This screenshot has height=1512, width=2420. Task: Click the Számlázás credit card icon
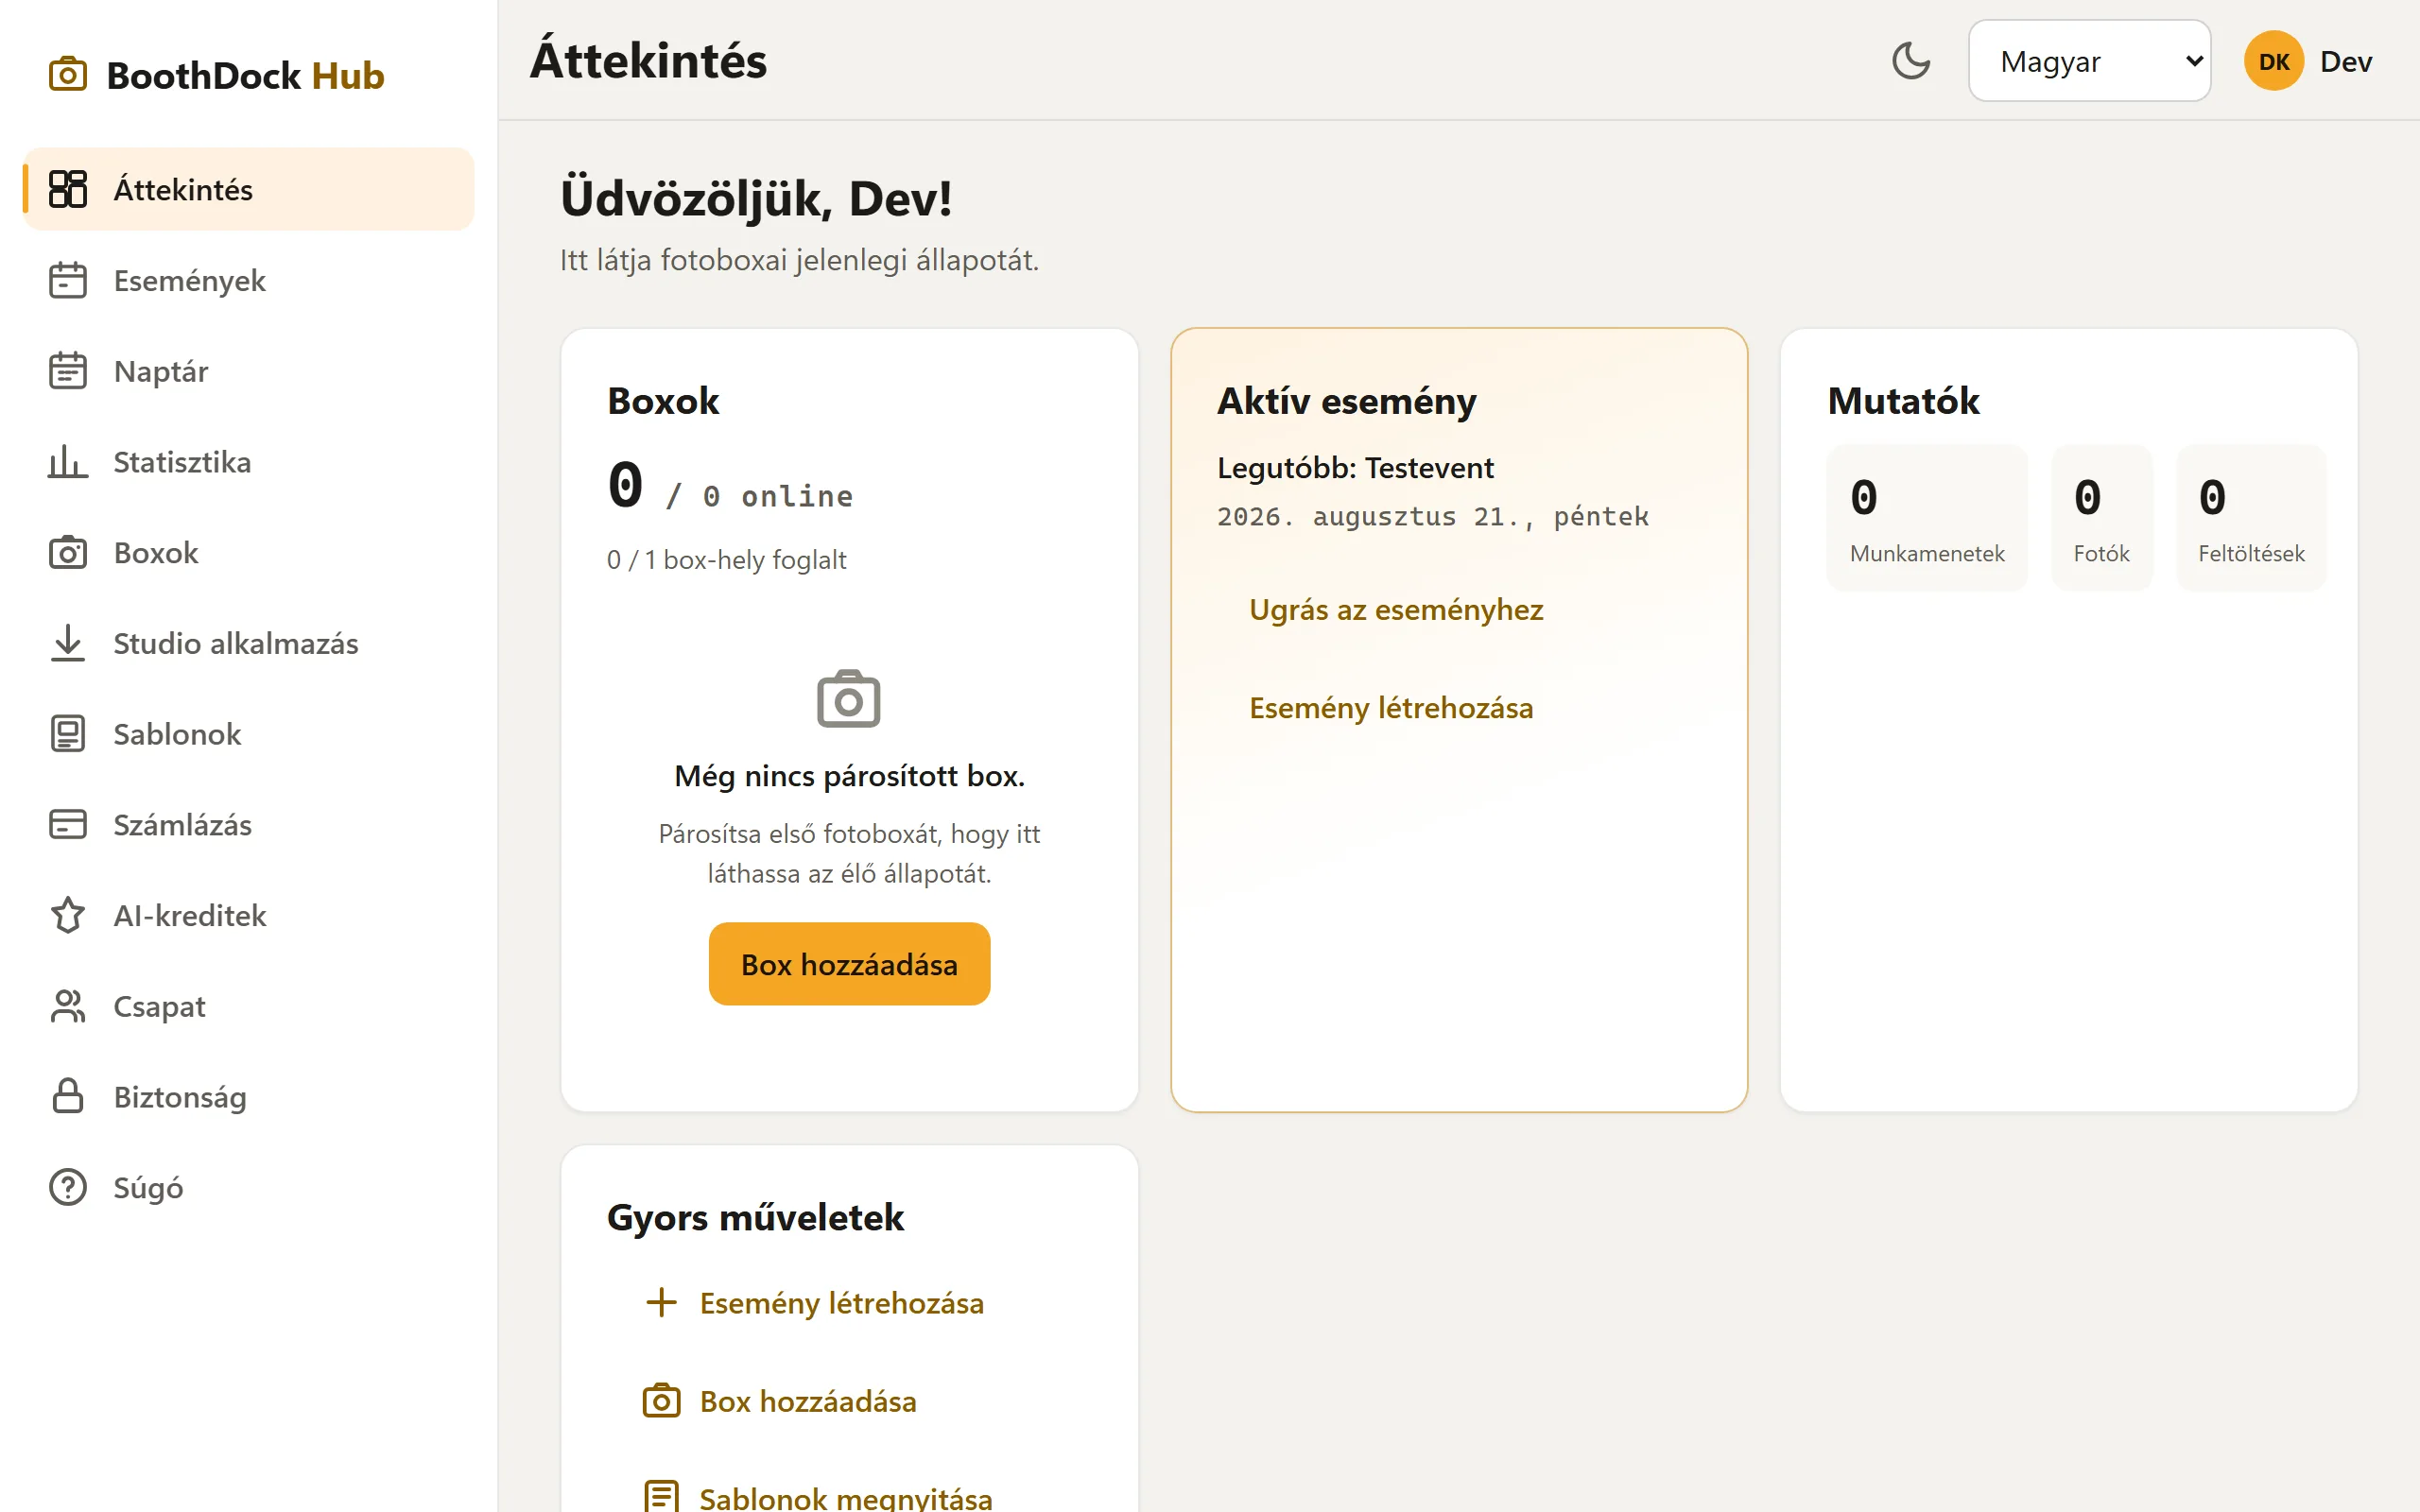pos(68,825)
